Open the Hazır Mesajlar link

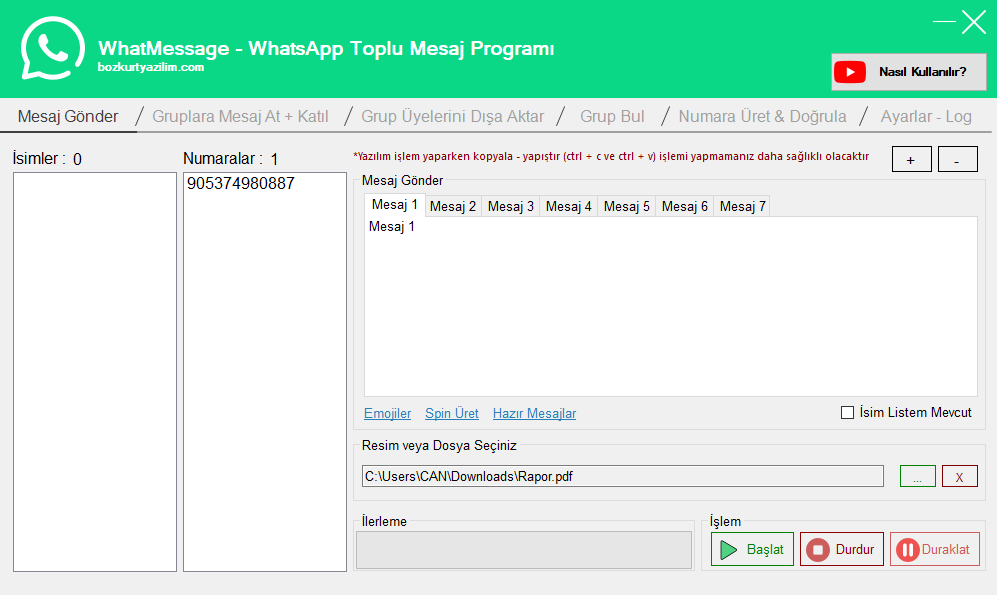coord(534,413)
